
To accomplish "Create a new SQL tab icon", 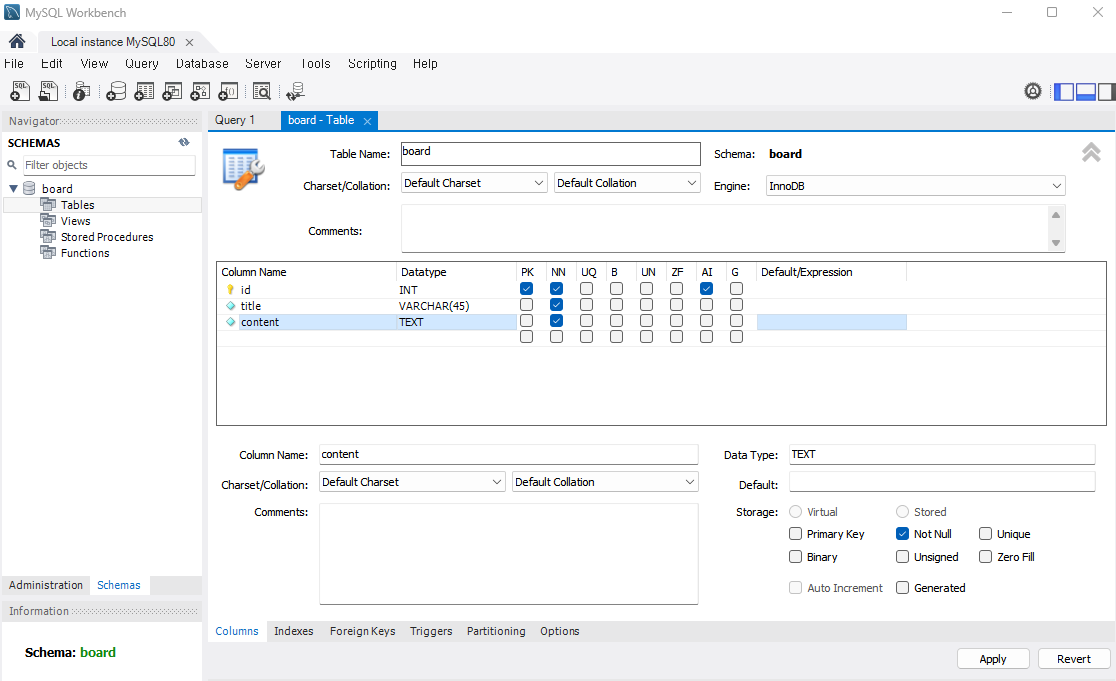I will point(20,91).
